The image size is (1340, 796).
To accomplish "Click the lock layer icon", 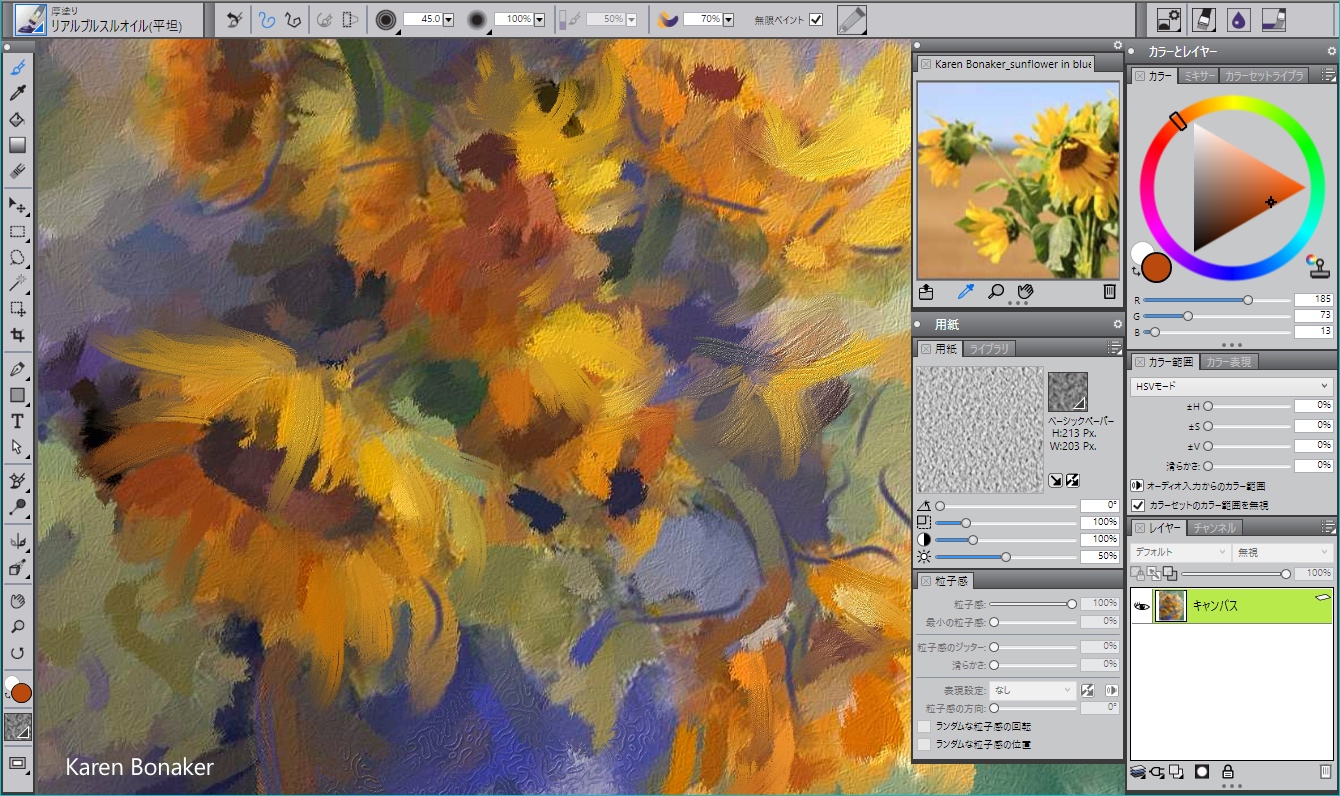I will tap(1227, 772).
